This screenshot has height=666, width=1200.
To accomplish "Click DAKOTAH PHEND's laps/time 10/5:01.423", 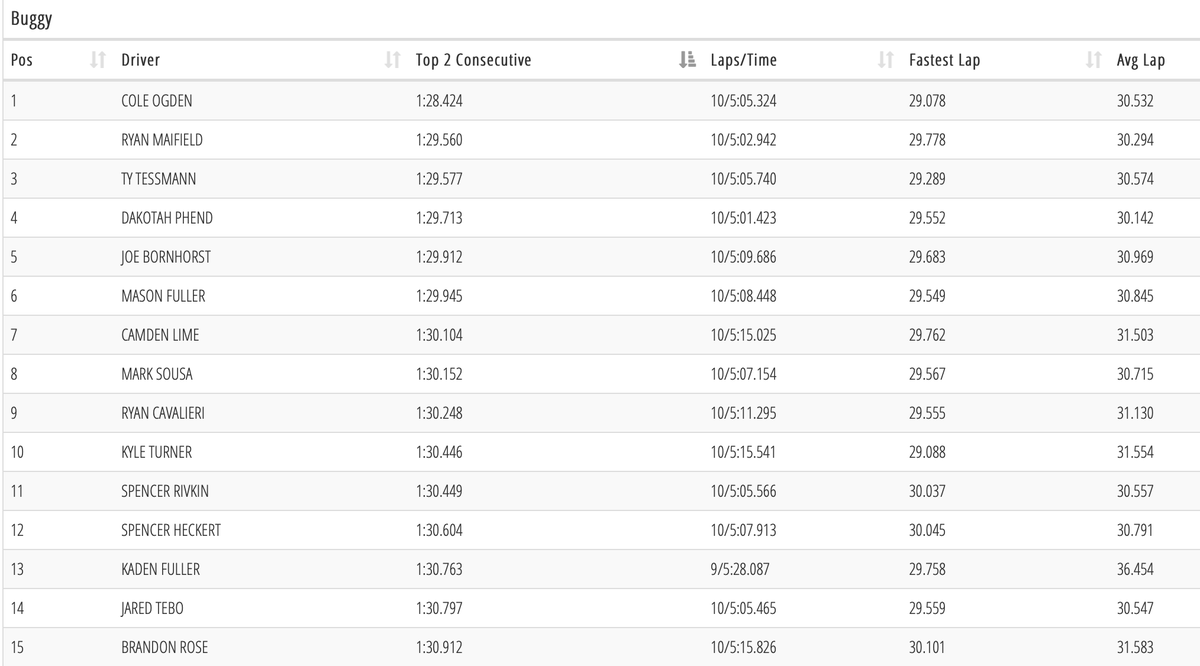I will pos(742,218).
